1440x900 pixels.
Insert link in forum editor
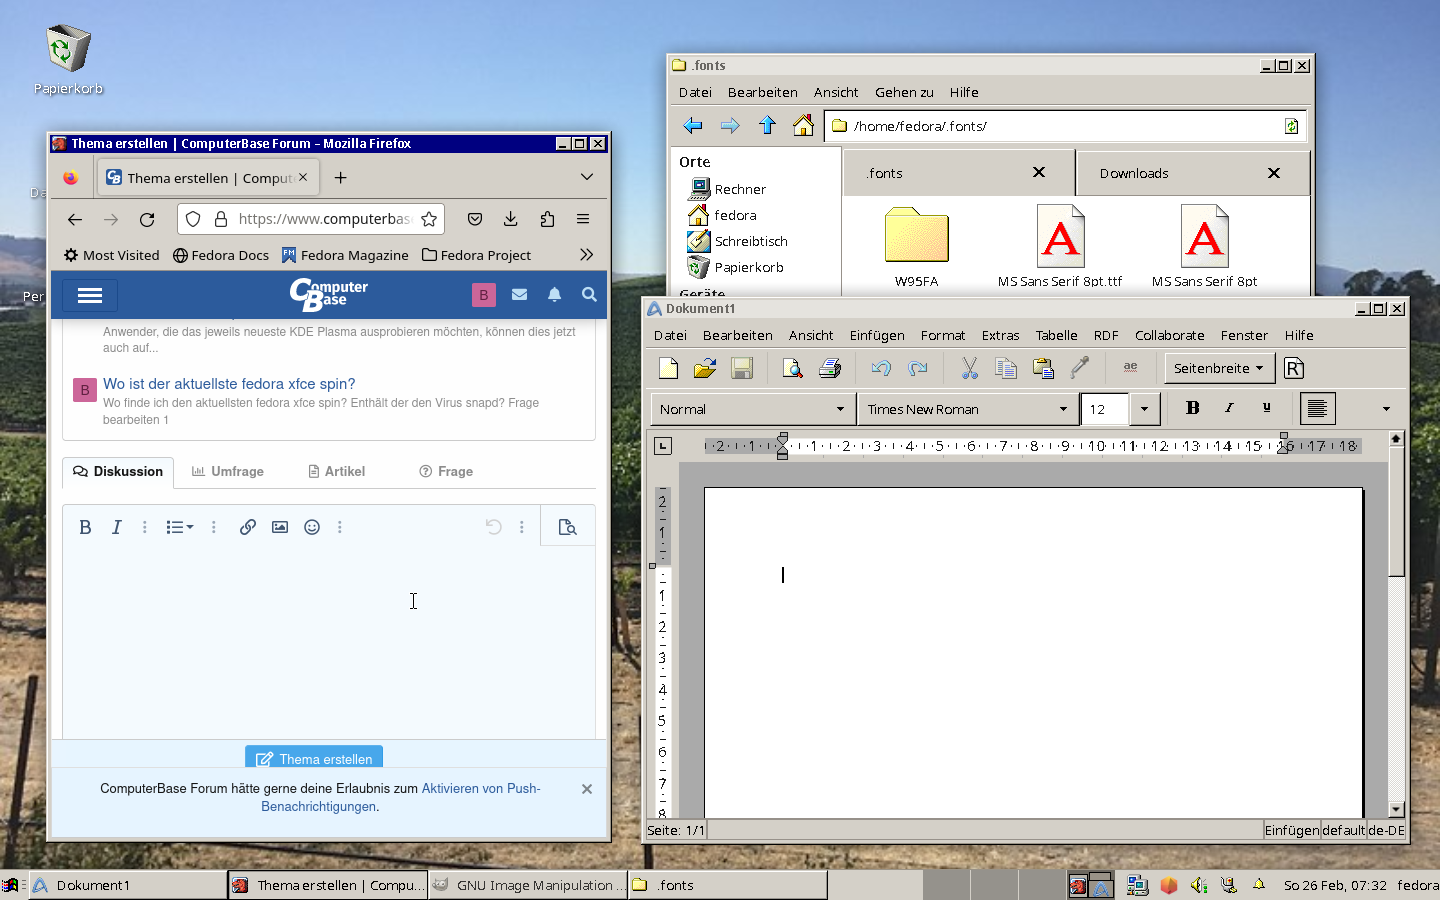(x=248, y=527)
